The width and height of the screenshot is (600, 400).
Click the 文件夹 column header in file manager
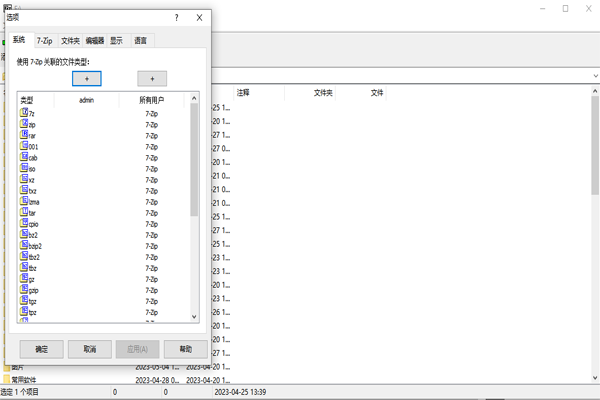click(310, 93)
